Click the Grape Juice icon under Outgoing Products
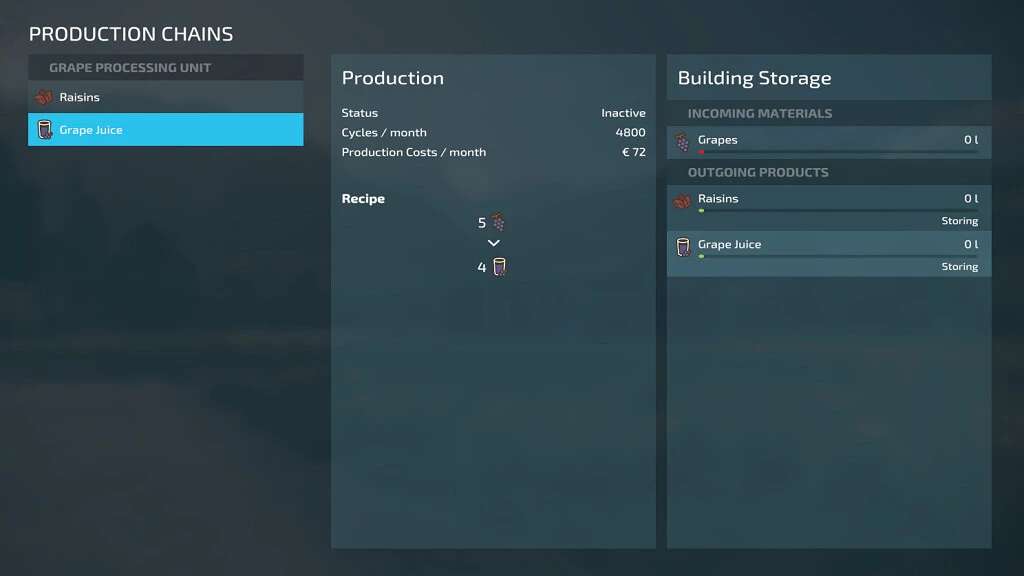Viewport: 1024px width, 576px height. point(682,246)
